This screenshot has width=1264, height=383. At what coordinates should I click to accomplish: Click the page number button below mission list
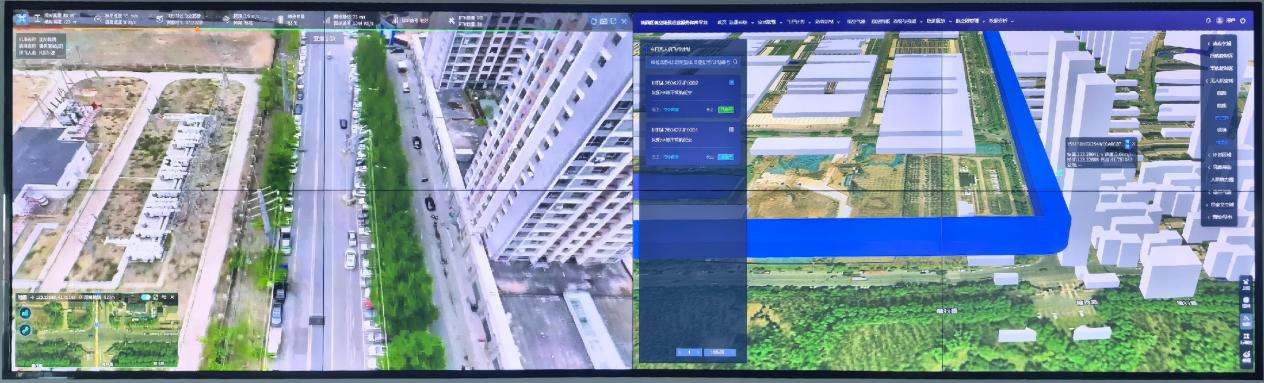pyautogui.click(x=689, y=352)
